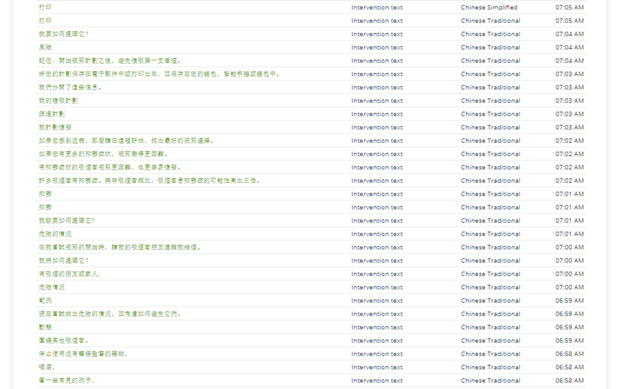Open the 如果您有更多的抑鬱症狀 entry
Viewport: 624px width, 389px height.
(x=103, y=154)
